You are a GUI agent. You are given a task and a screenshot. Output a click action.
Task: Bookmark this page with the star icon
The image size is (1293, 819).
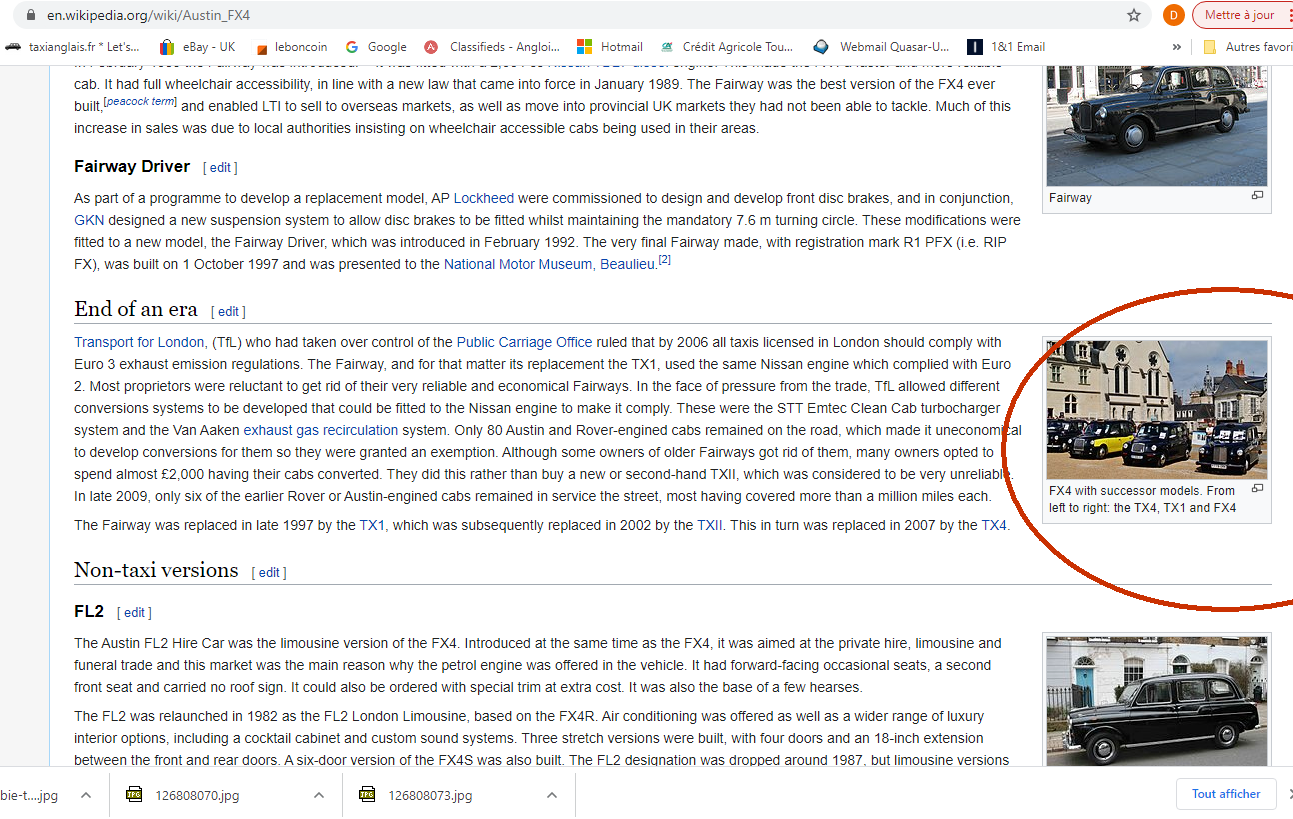click(x=1134, y=15)
